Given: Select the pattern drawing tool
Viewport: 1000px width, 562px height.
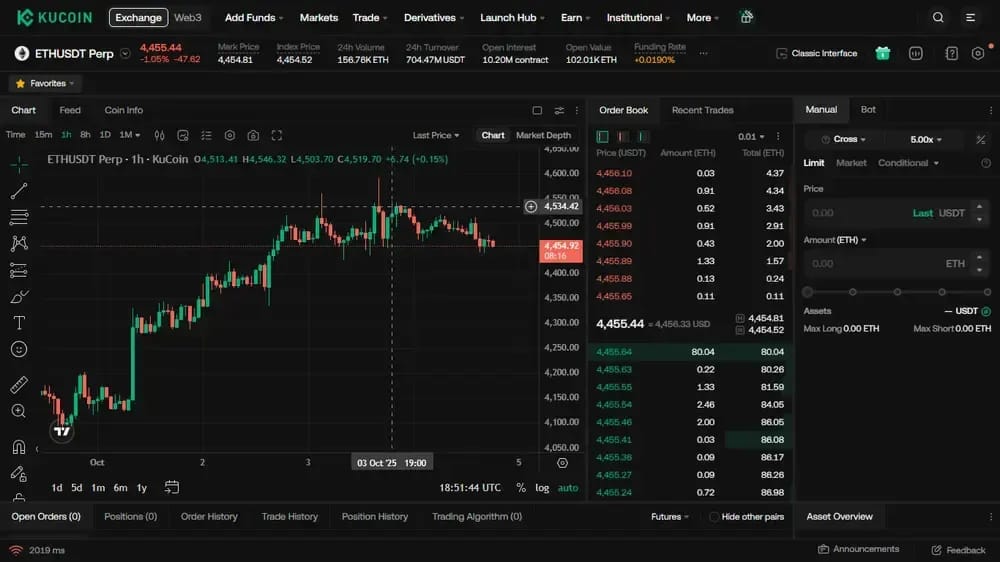Looking at the screenshot, I should coord(19,243).
